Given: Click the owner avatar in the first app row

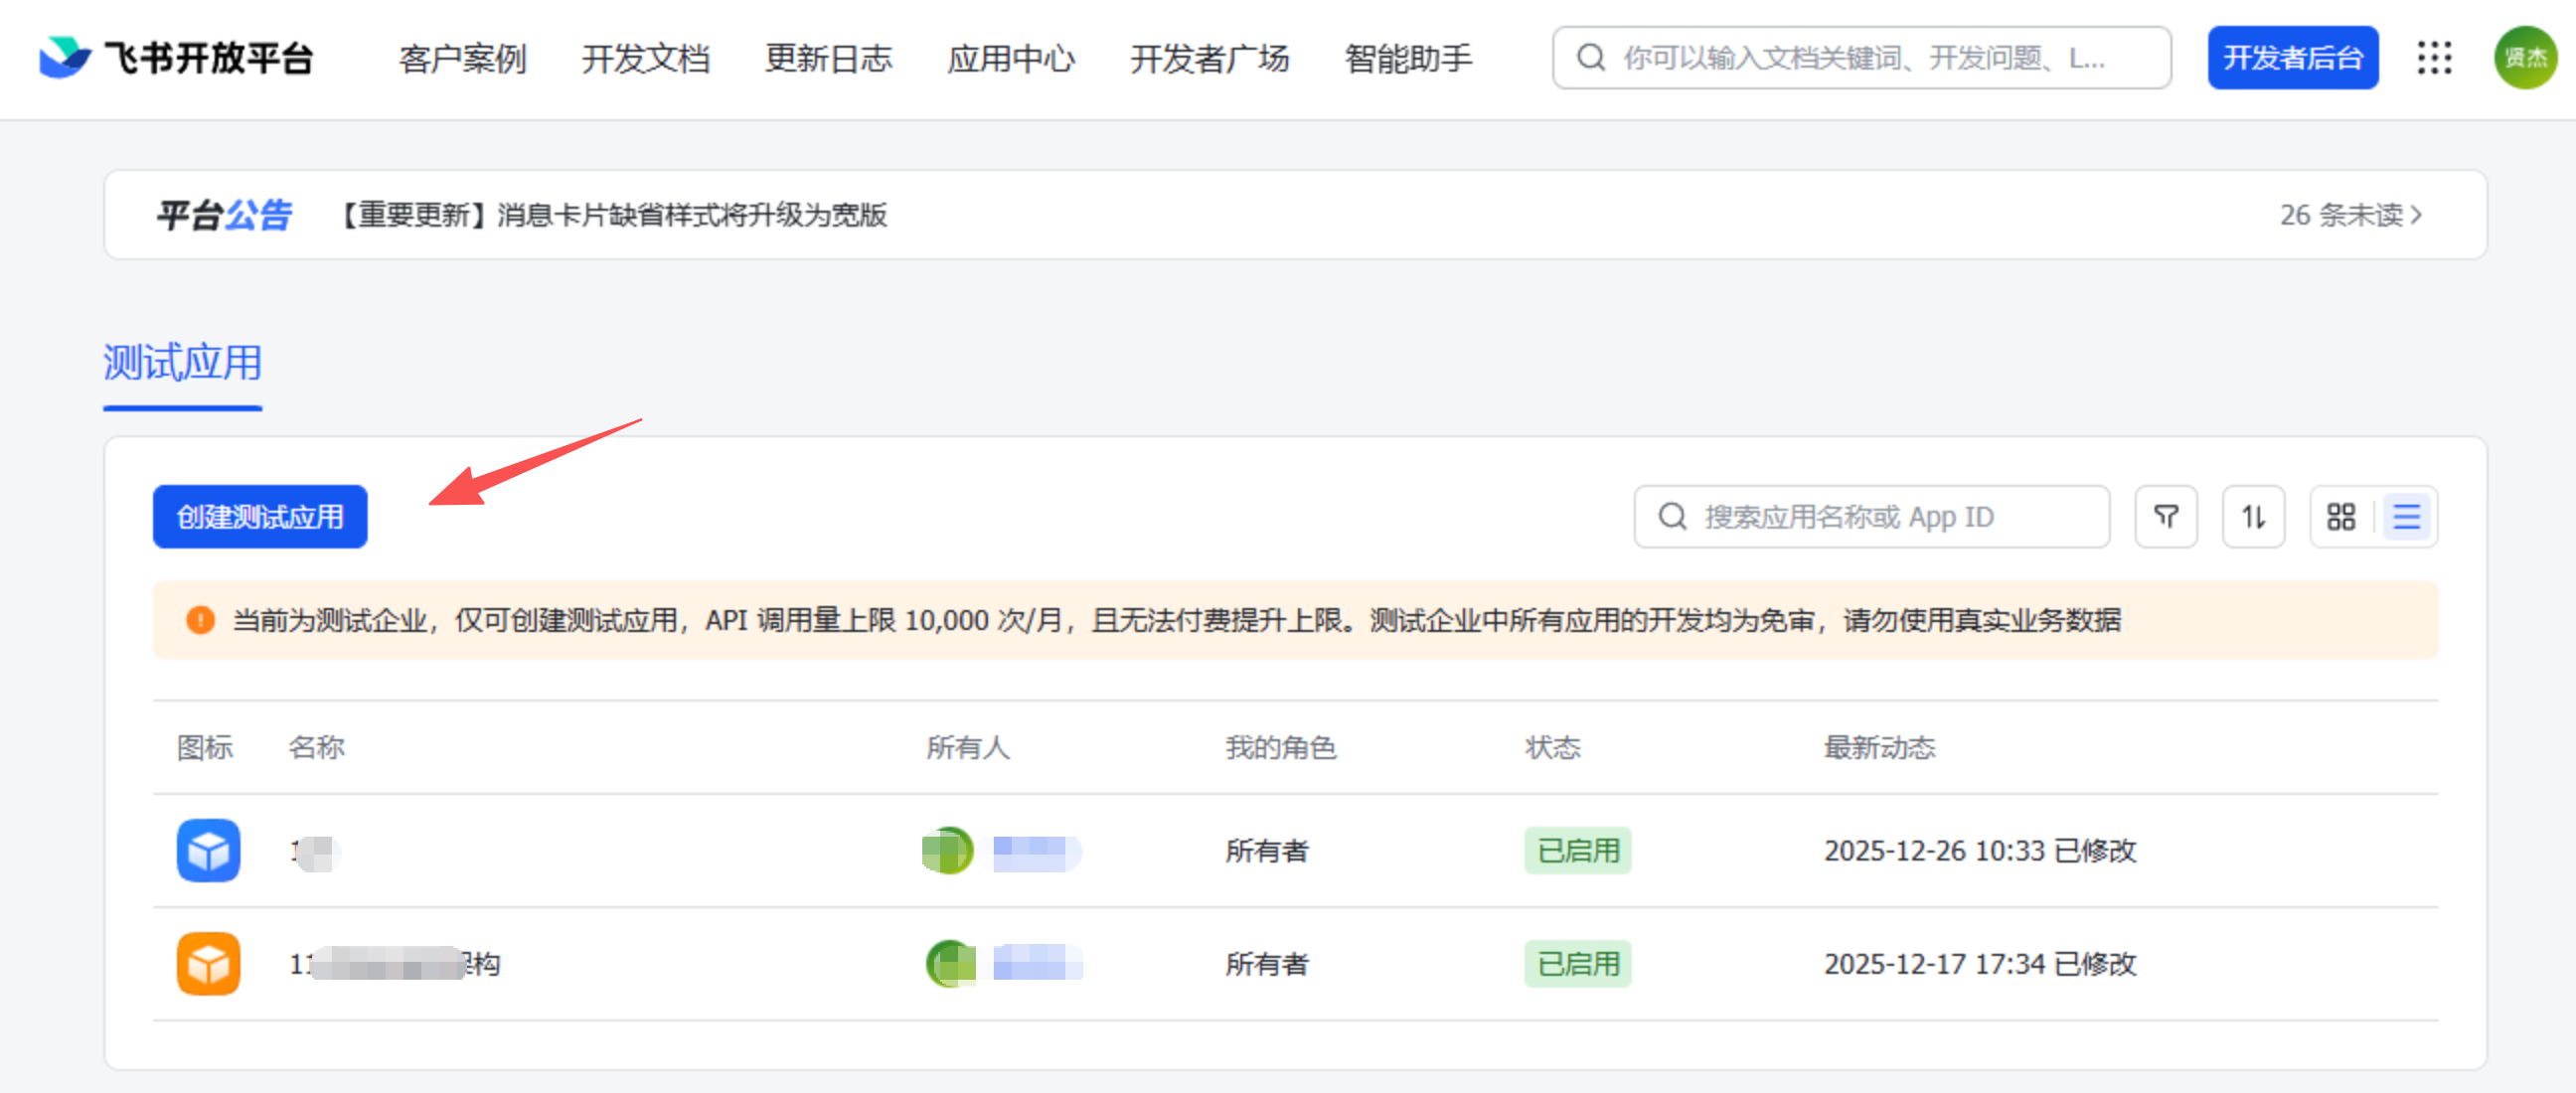Looking at the screenshot, I should click(947, 851).
